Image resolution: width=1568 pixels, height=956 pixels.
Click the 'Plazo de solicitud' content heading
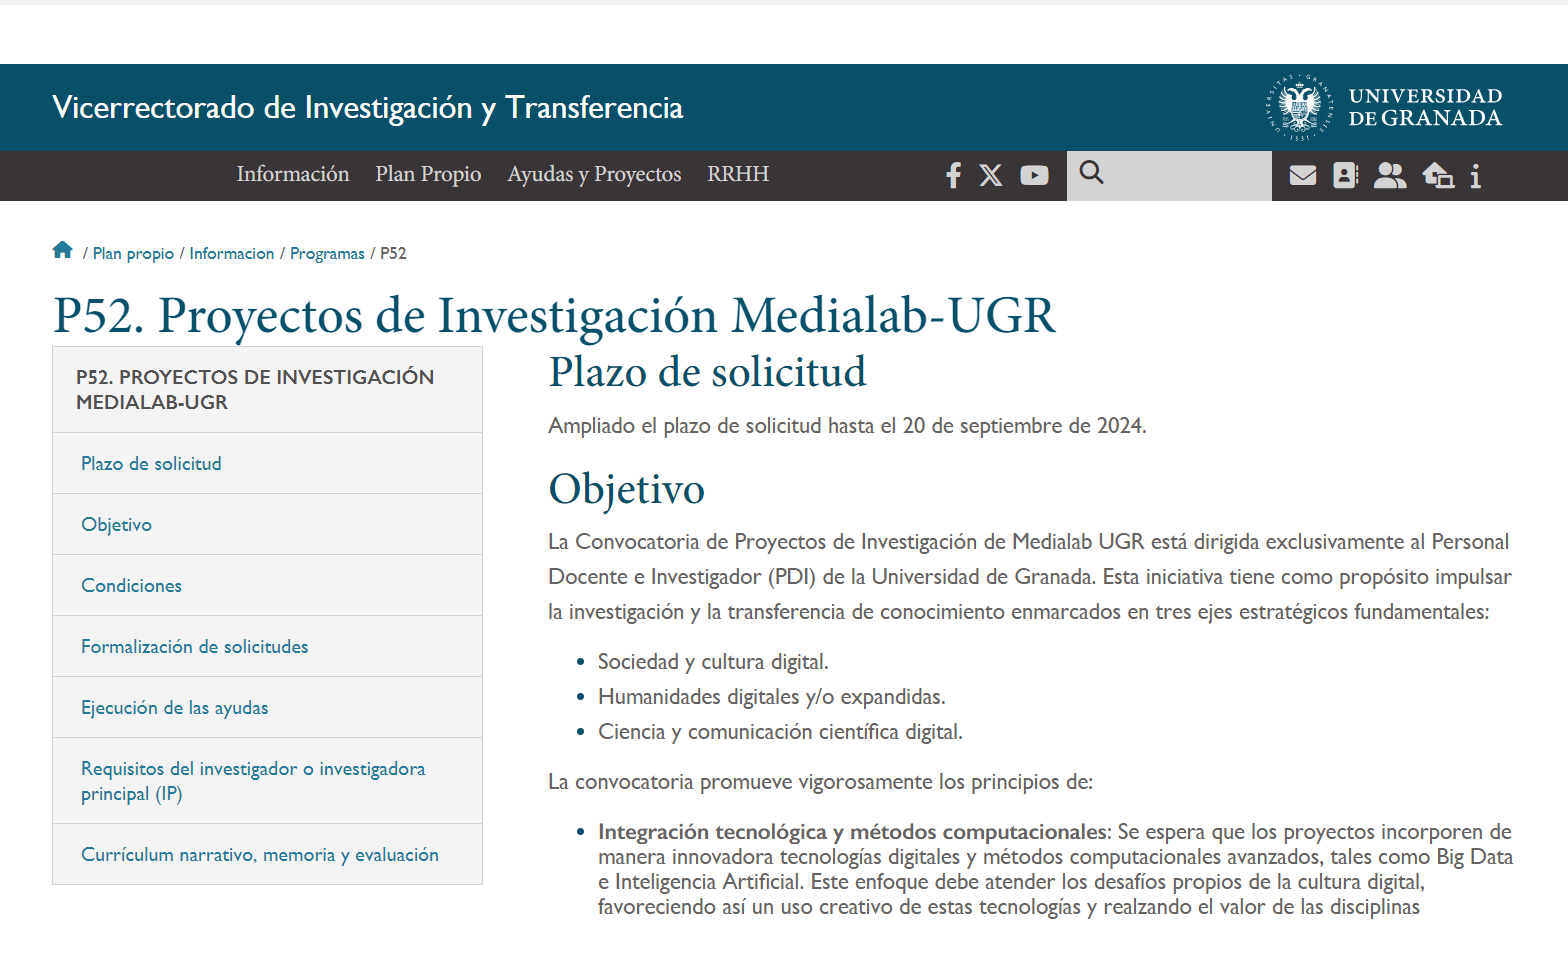[707, 372]
